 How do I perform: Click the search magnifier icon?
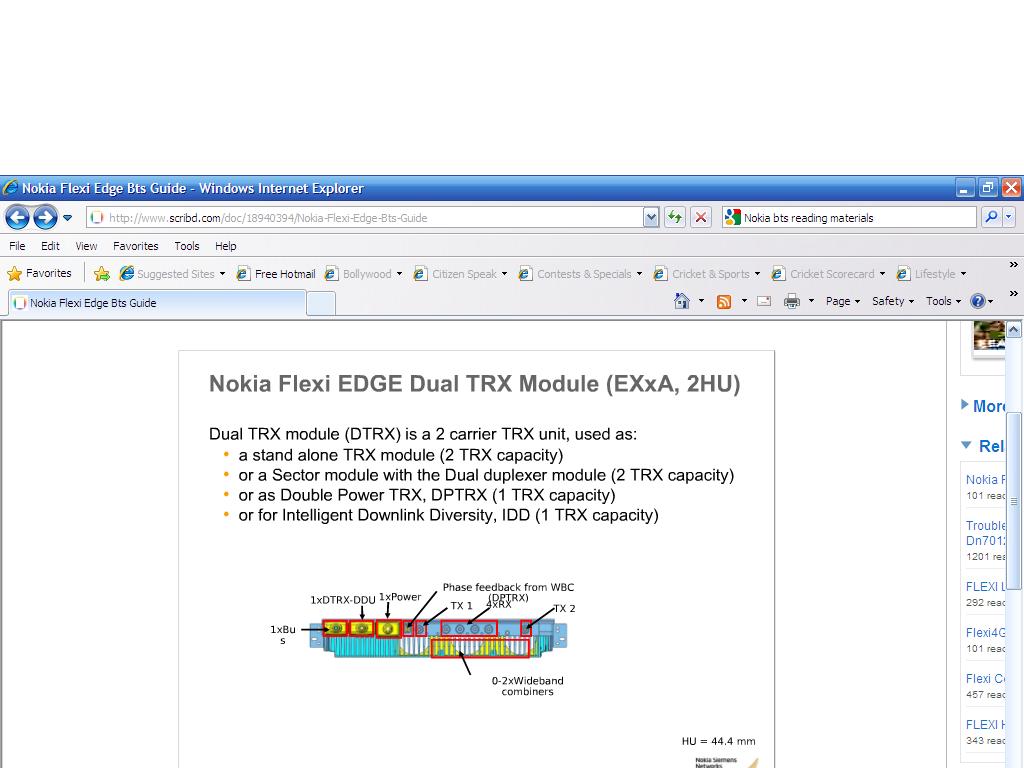coord(990,217)
